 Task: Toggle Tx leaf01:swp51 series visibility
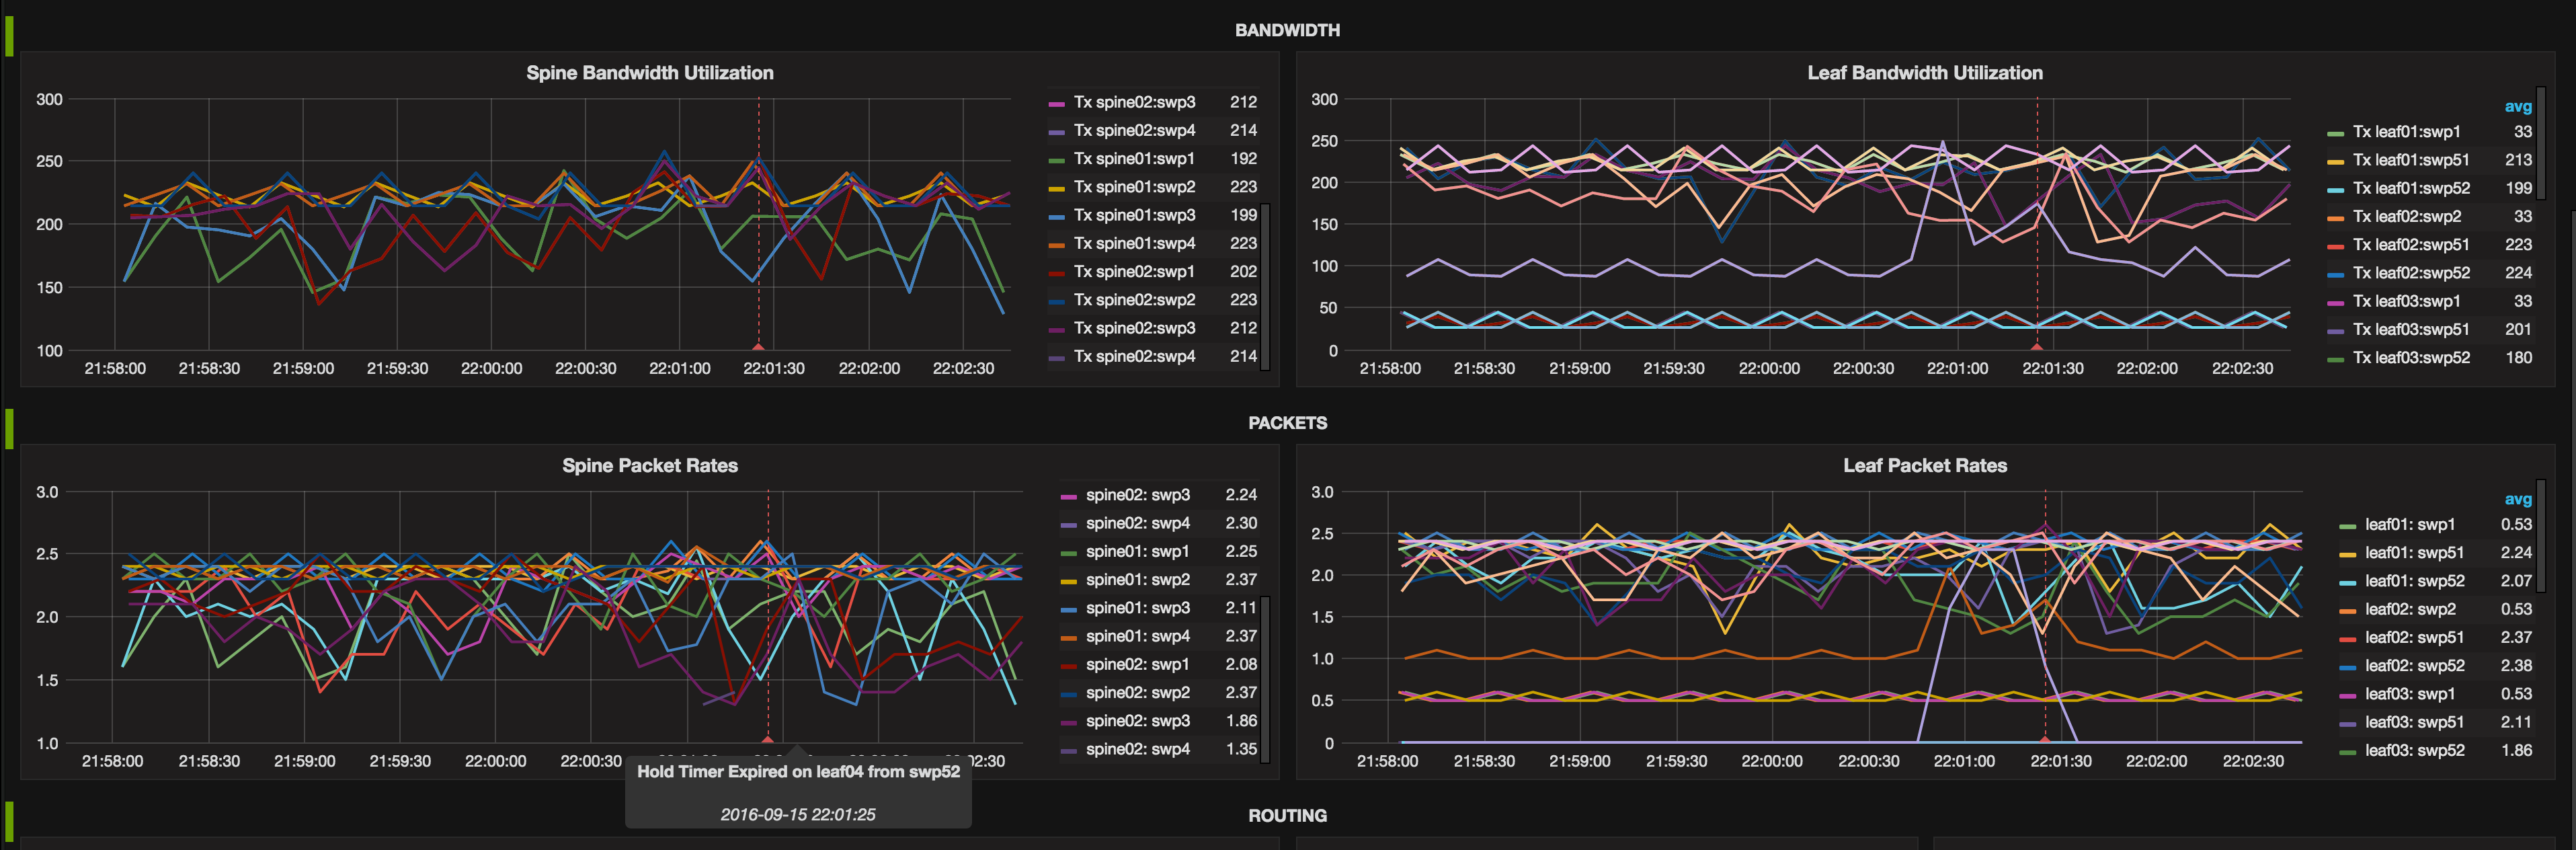[2410, 160]
